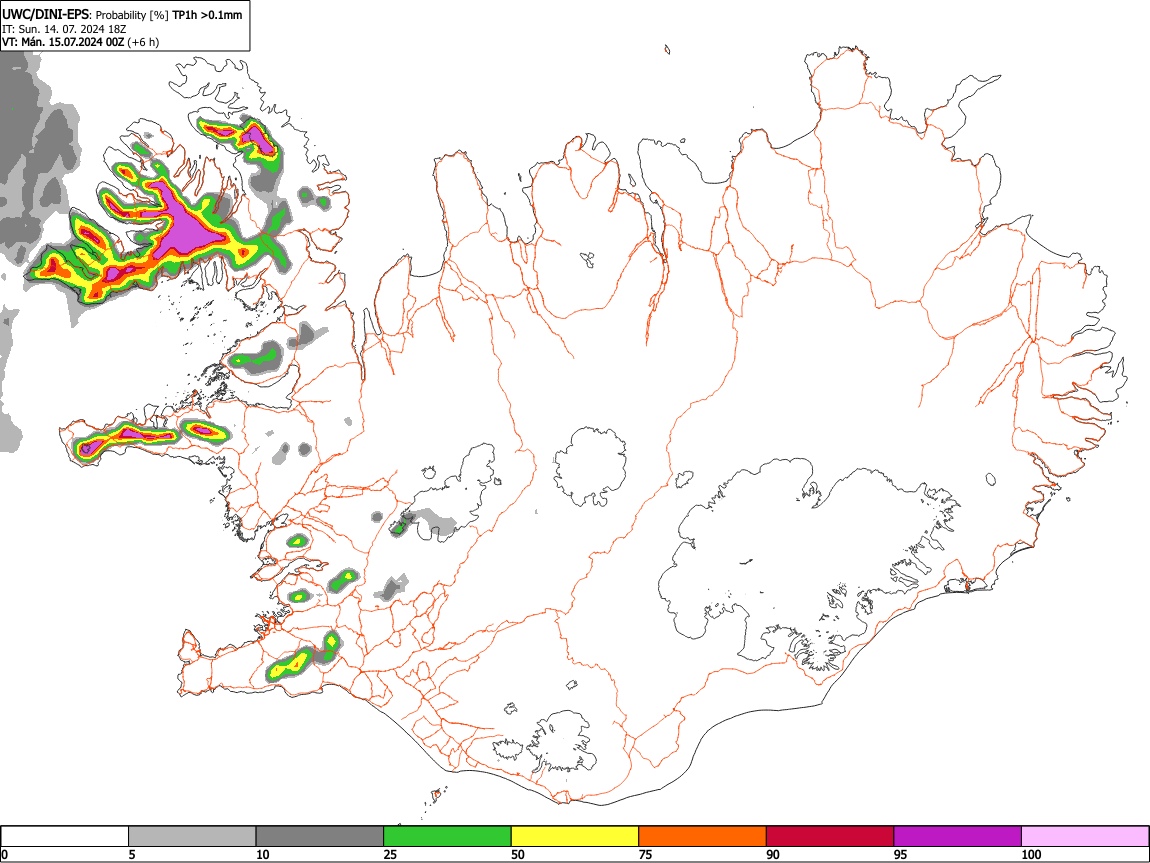
Task: Click the yellow 50–75% legend swatch
Action: click(x=575, y=837)
